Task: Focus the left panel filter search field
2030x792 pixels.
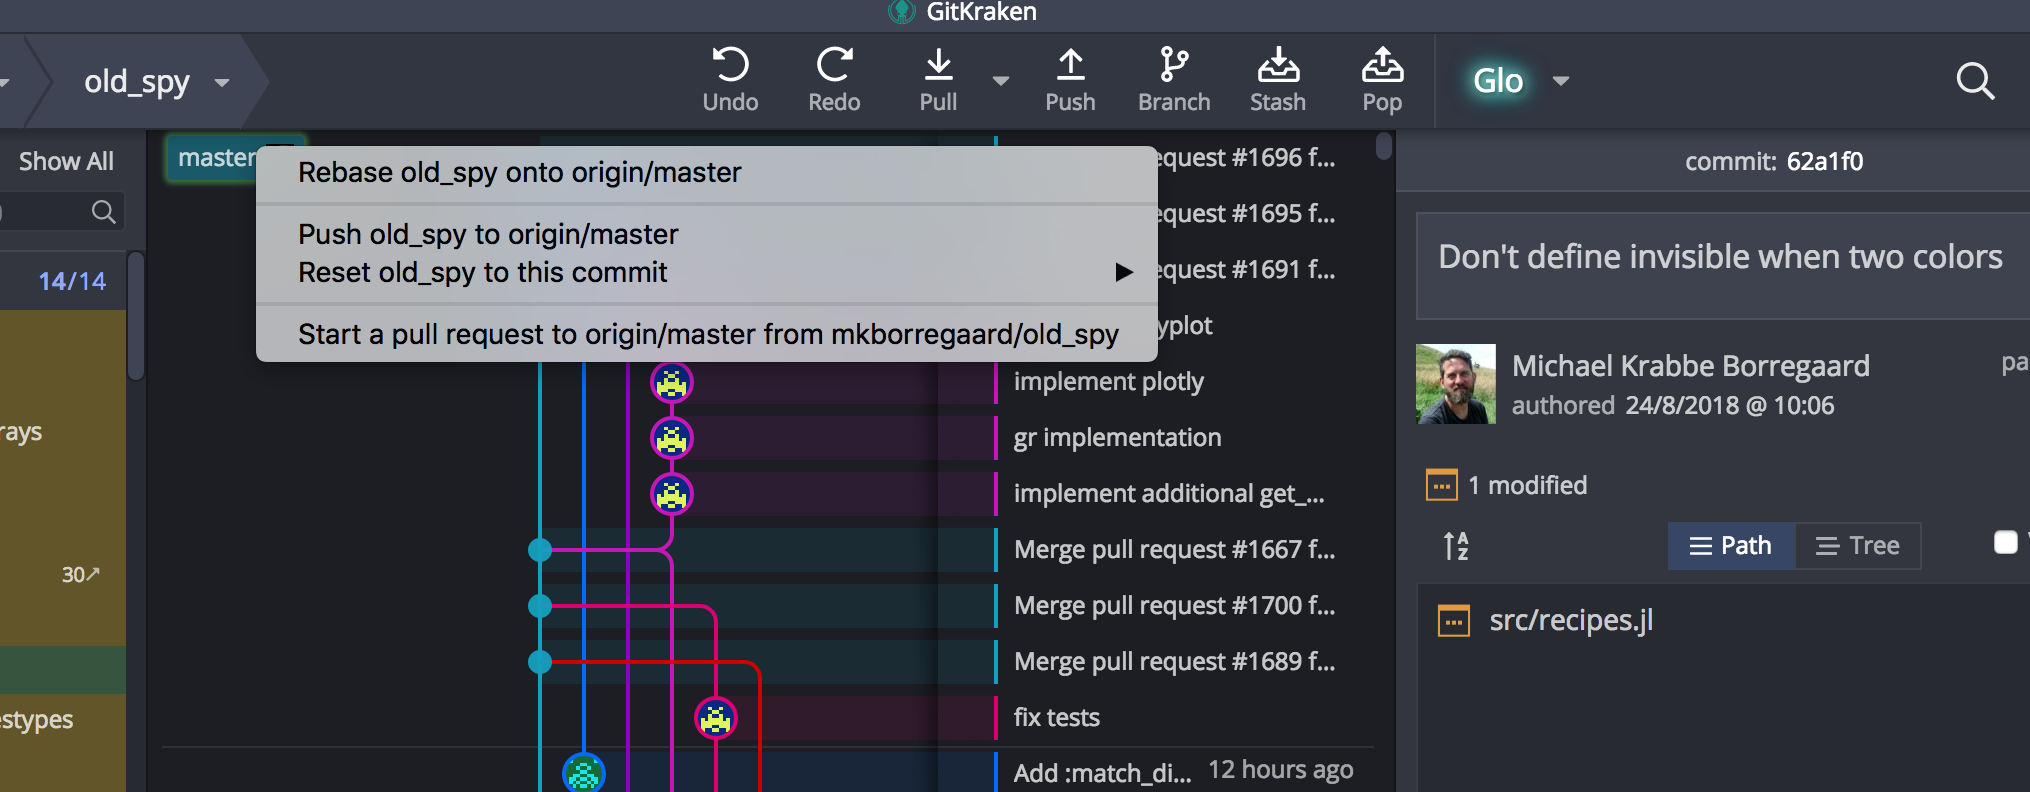Action: click(60, 211)
